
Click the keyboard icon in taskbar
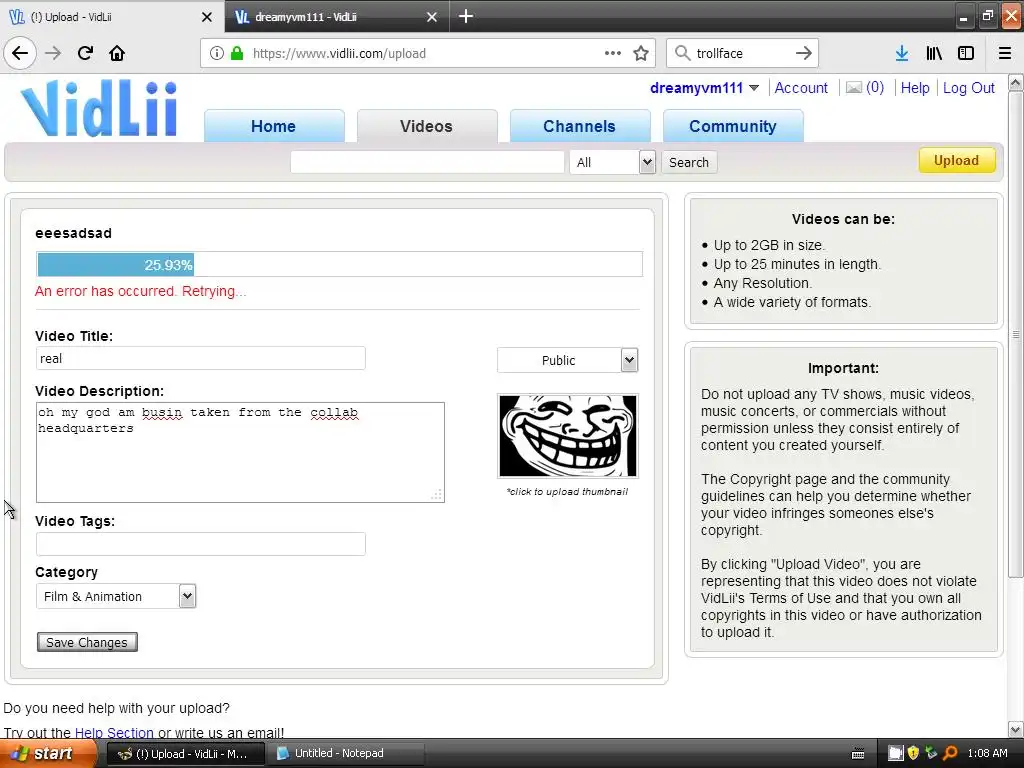(858, 754)
